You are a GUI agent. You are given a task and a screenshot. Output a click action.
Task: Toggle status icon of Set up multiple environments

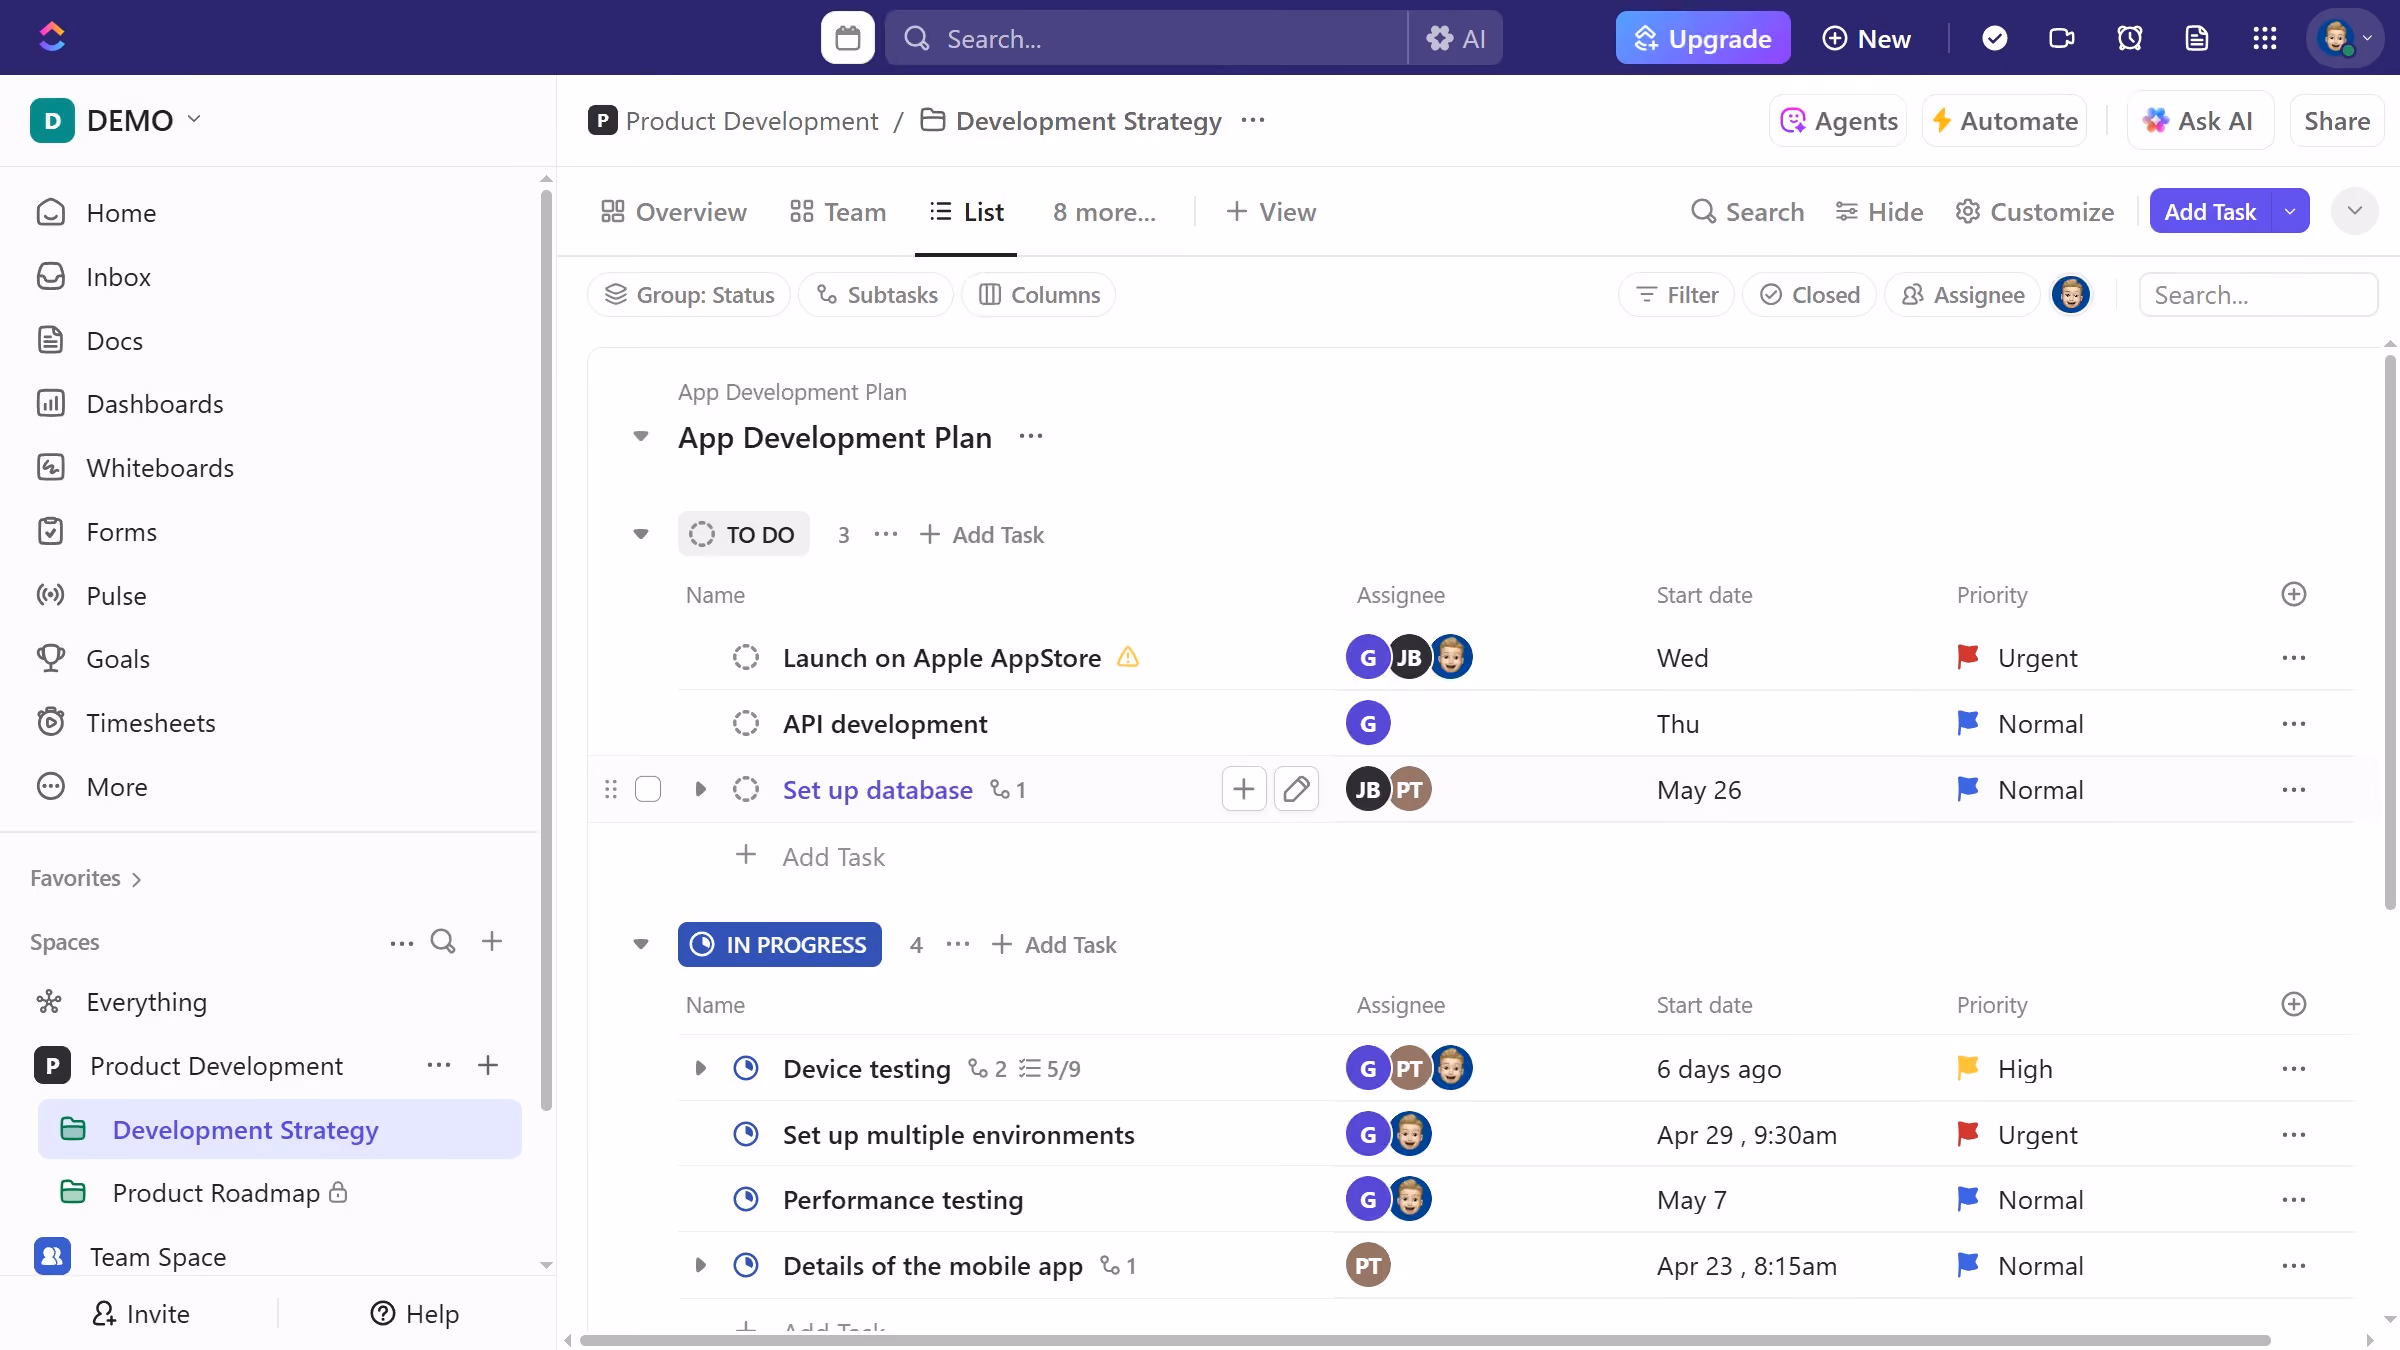click(x=745, y=1134)
